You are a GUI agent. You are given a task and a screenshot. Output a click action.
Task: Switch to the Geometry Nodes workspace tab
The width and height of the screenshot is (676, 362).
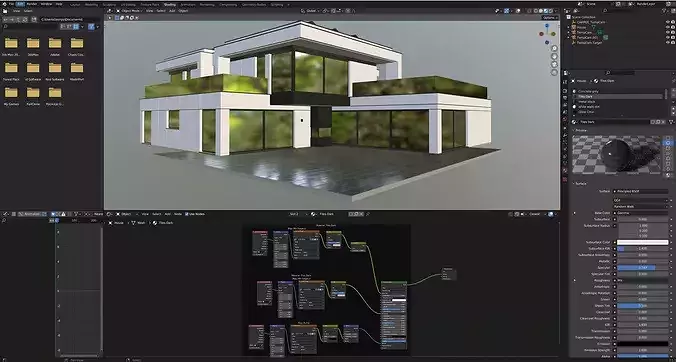254,4
